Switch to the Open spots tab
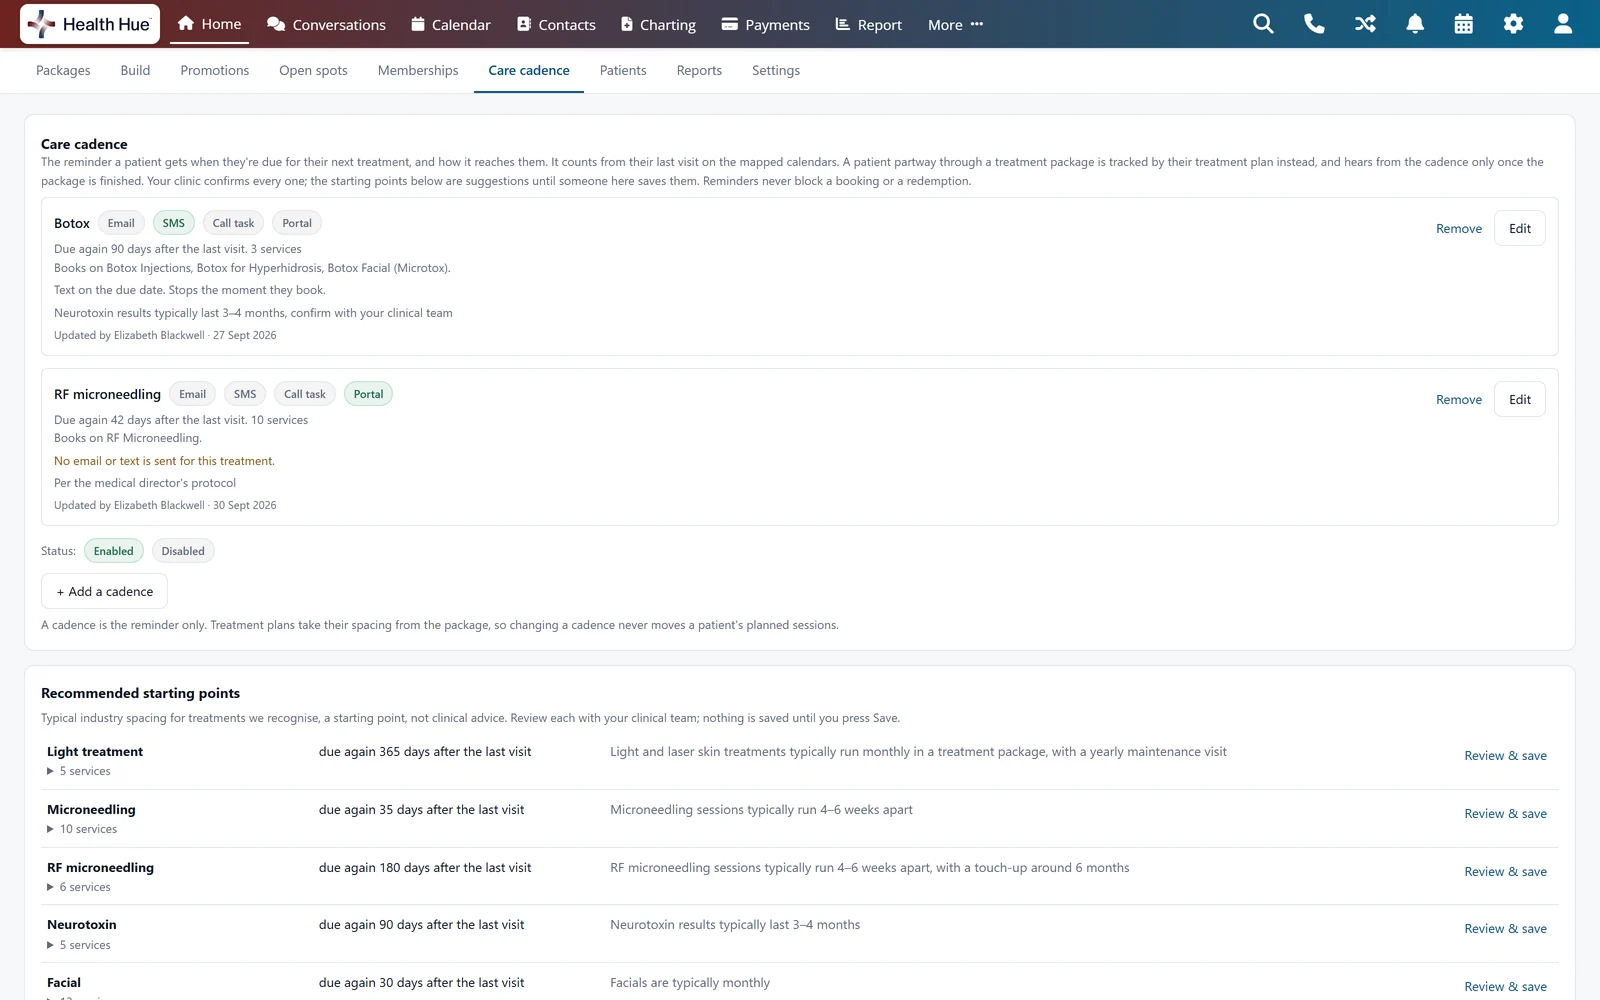1600x1000 pixels. (x=313, y=70)
